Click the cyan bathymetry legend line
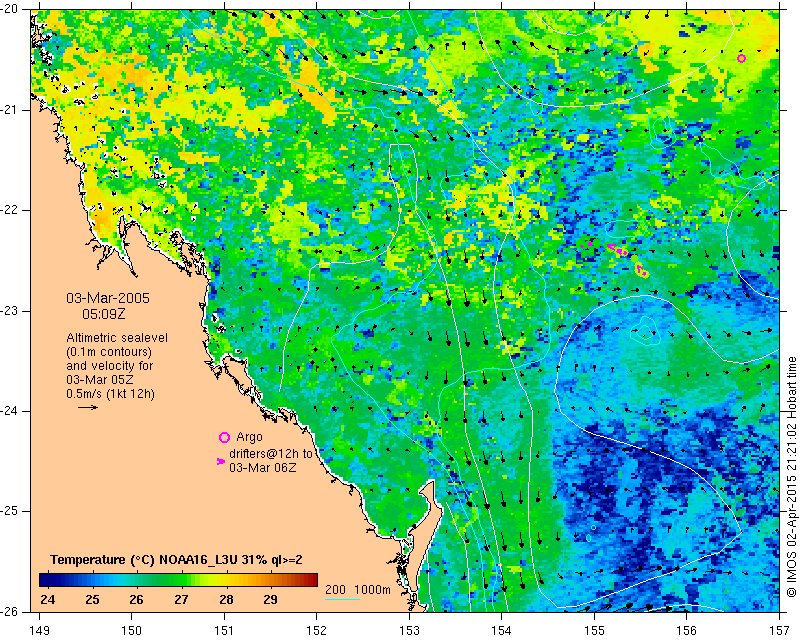Screen dimensions: 800x640 click(x=343, y=599)
